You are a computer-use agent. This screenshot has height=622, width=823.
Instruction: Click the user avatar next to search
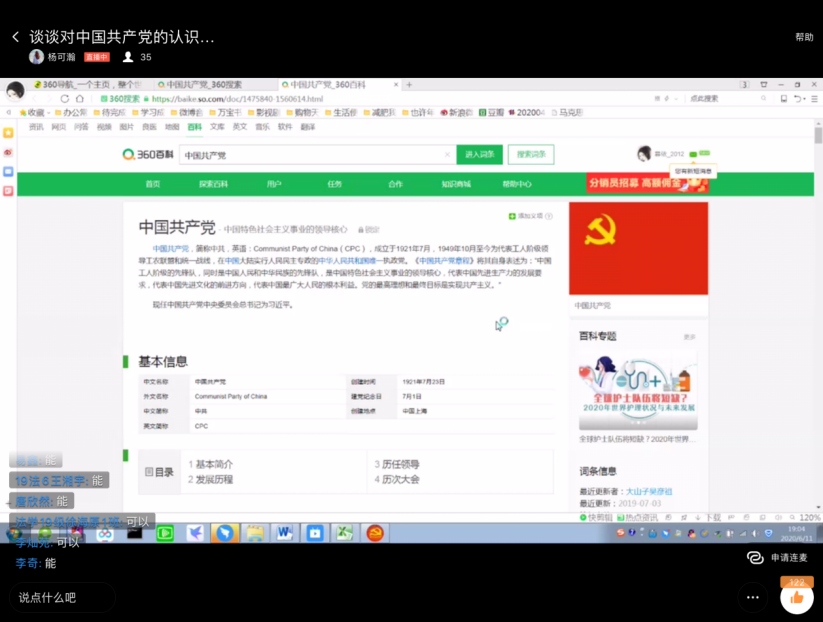[644, 154]
